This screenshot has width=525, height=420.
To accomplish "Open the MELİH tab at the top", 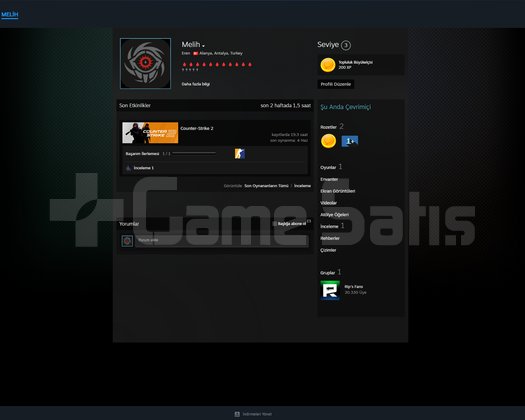I will point(9,14).
